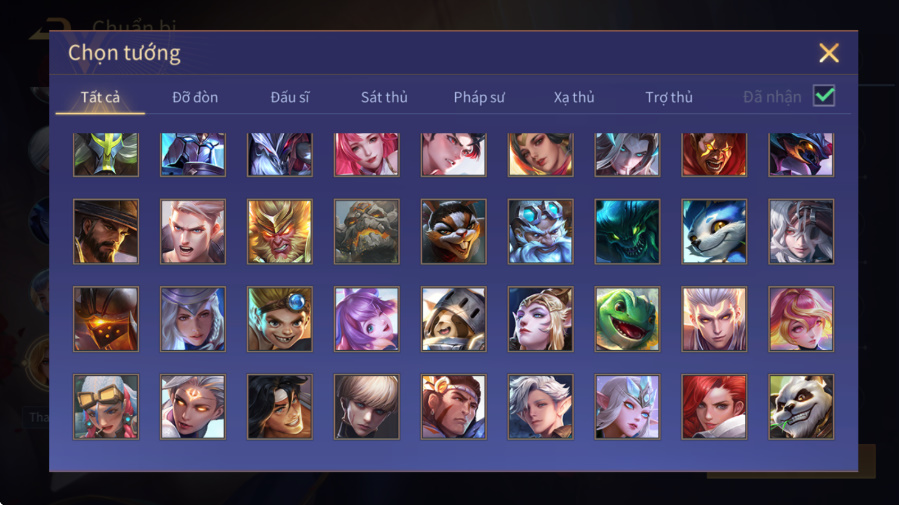
Task: Filter heroes by Xạ thủ tab
Action: coord(574,97)
